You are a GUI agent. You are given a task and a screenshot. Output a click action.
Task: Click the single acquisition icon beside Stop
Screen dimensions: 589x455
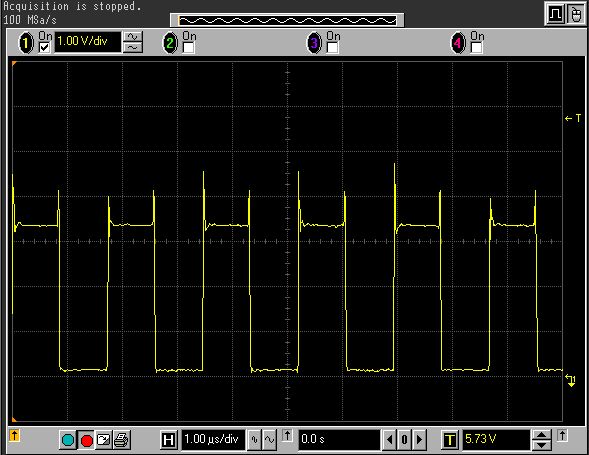104,440
